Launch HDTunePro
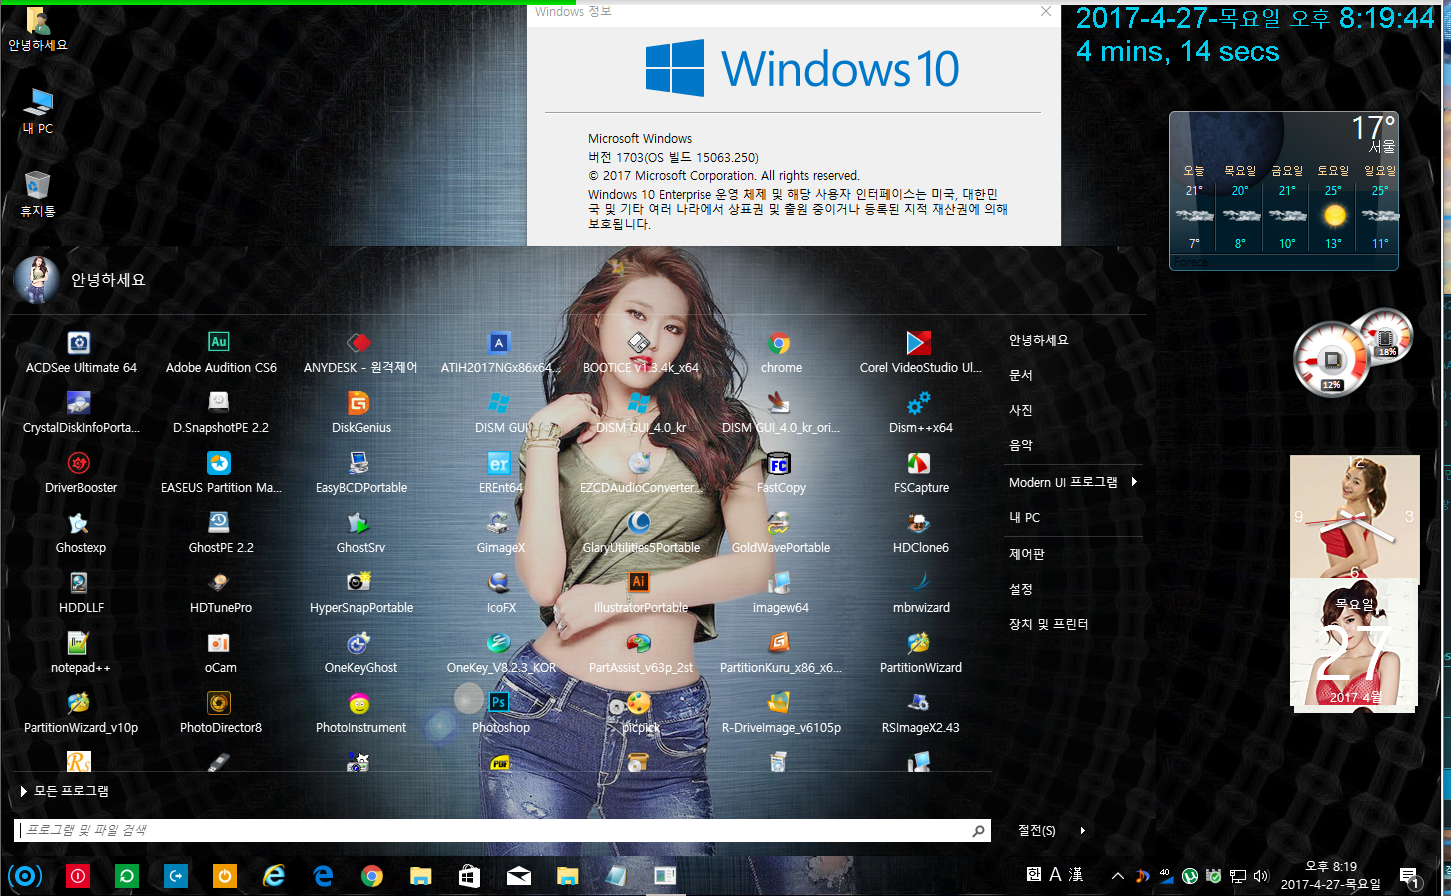This screenshot has height=896, width=1451. [221, 594]
